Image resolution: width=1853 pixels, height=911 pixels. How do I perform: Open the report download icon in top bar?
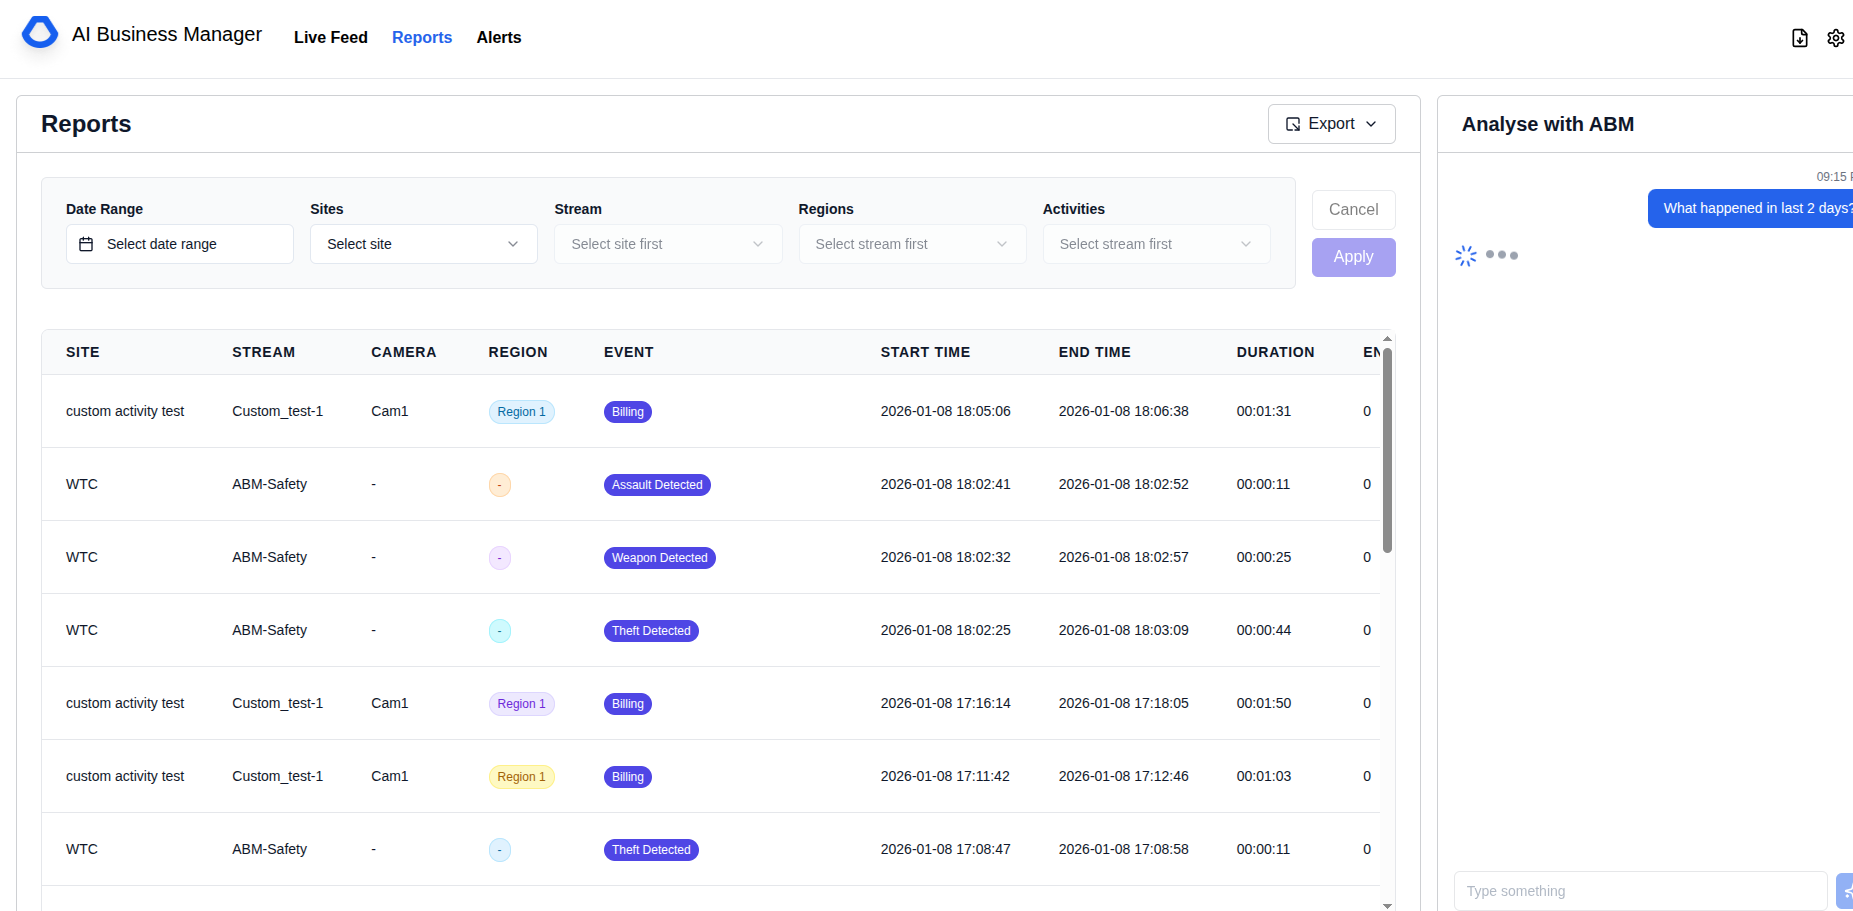1800,37
